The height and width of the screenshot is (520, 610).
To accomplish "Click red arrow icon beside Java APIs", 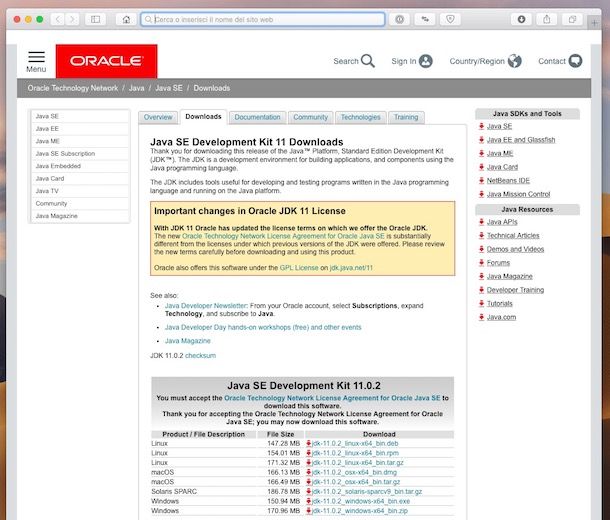I will [x=482, y=222].
